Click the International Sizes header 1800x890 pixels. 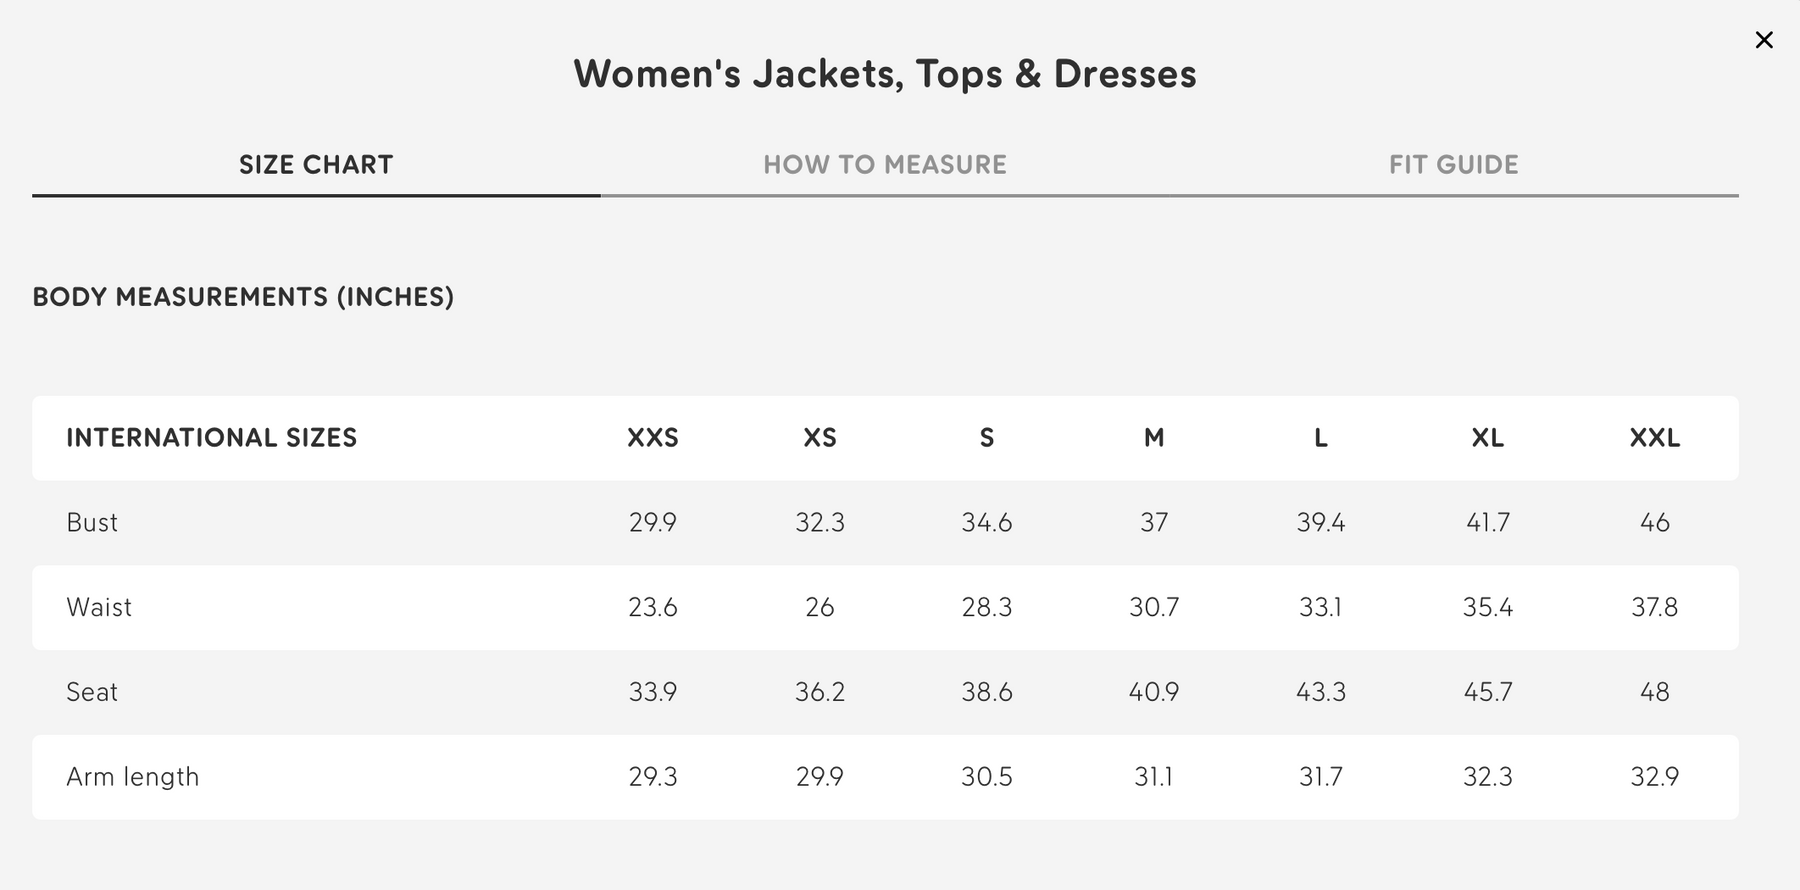[211, 438]
